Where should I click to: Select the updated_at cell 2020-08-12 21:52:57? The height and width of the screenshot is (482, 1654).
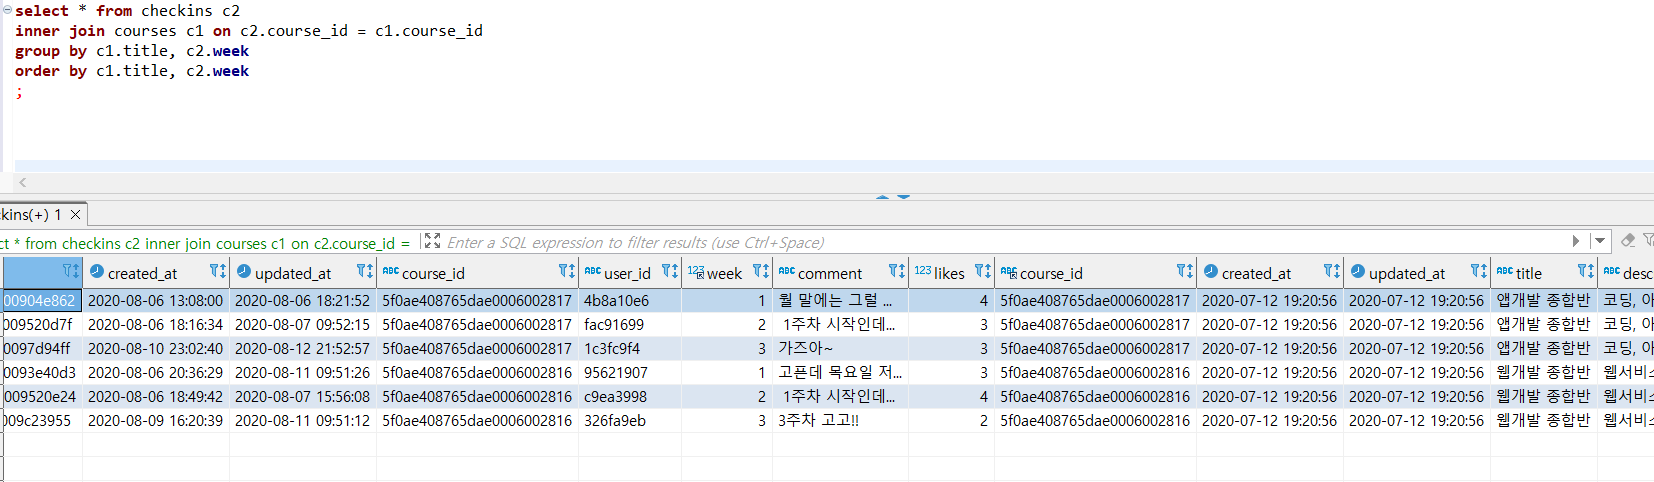[x=303, y=348]
